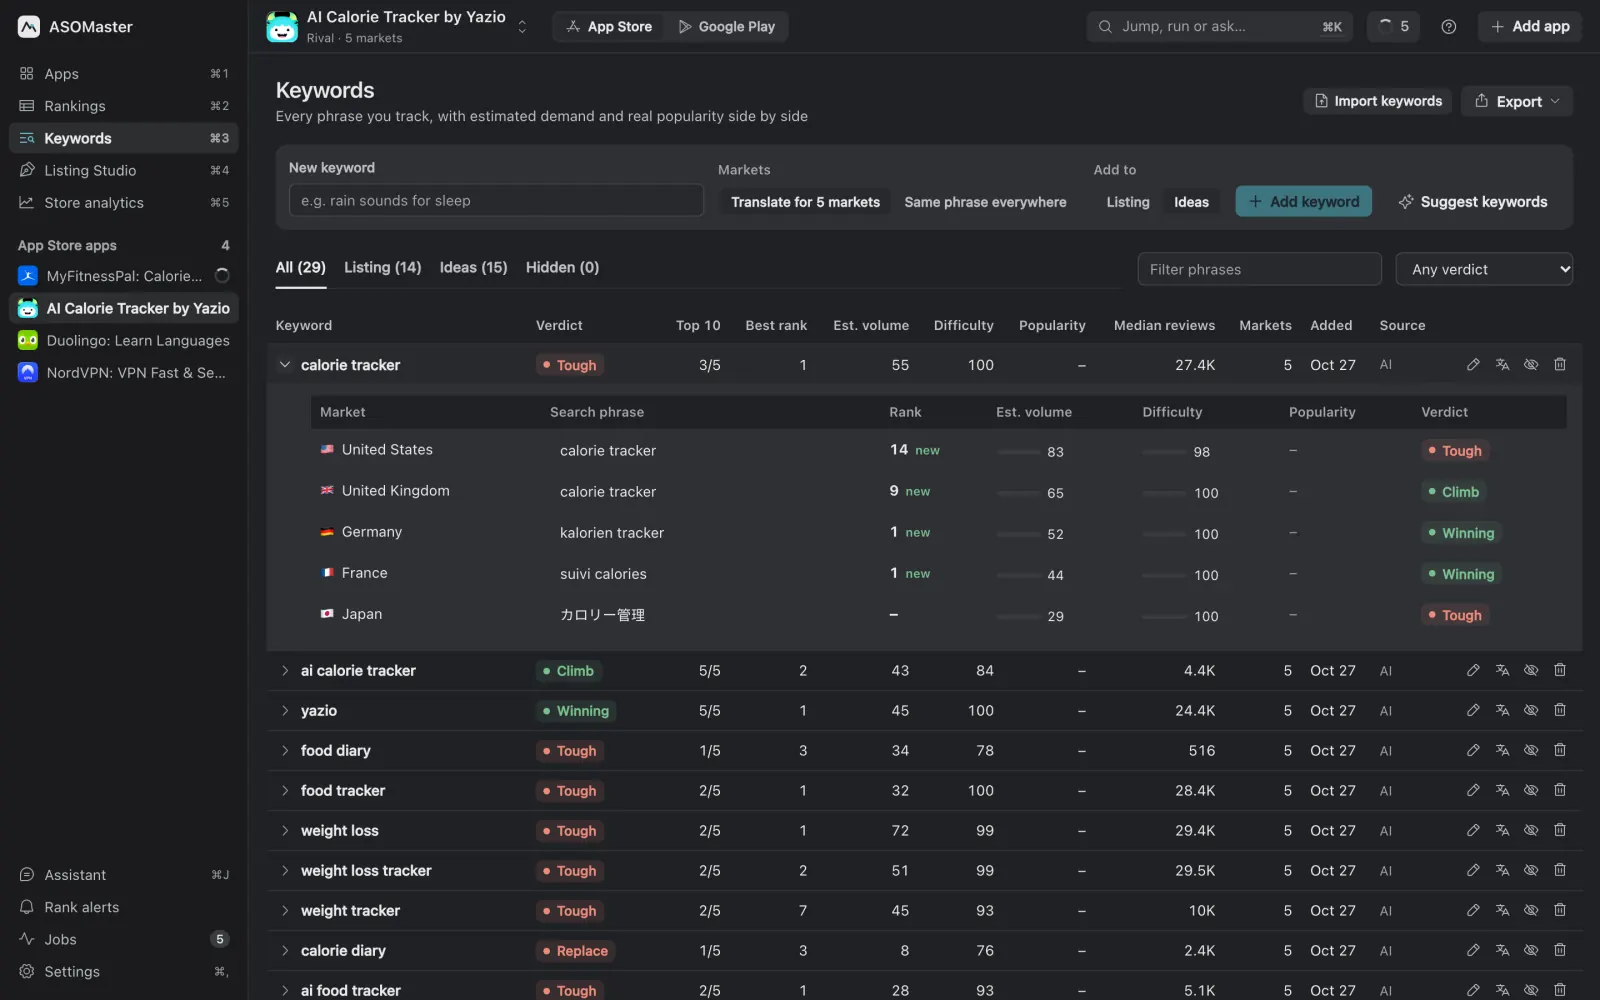Switch to Google Play store tab

click(726, 27)
